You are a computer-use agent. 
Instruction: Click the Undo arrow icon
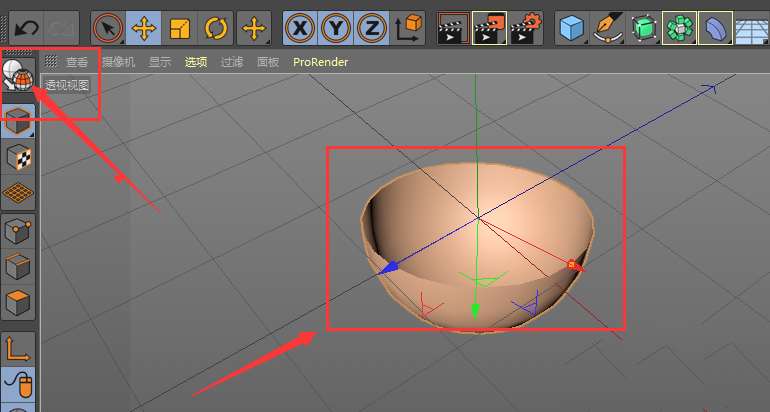tap(26, 28)
